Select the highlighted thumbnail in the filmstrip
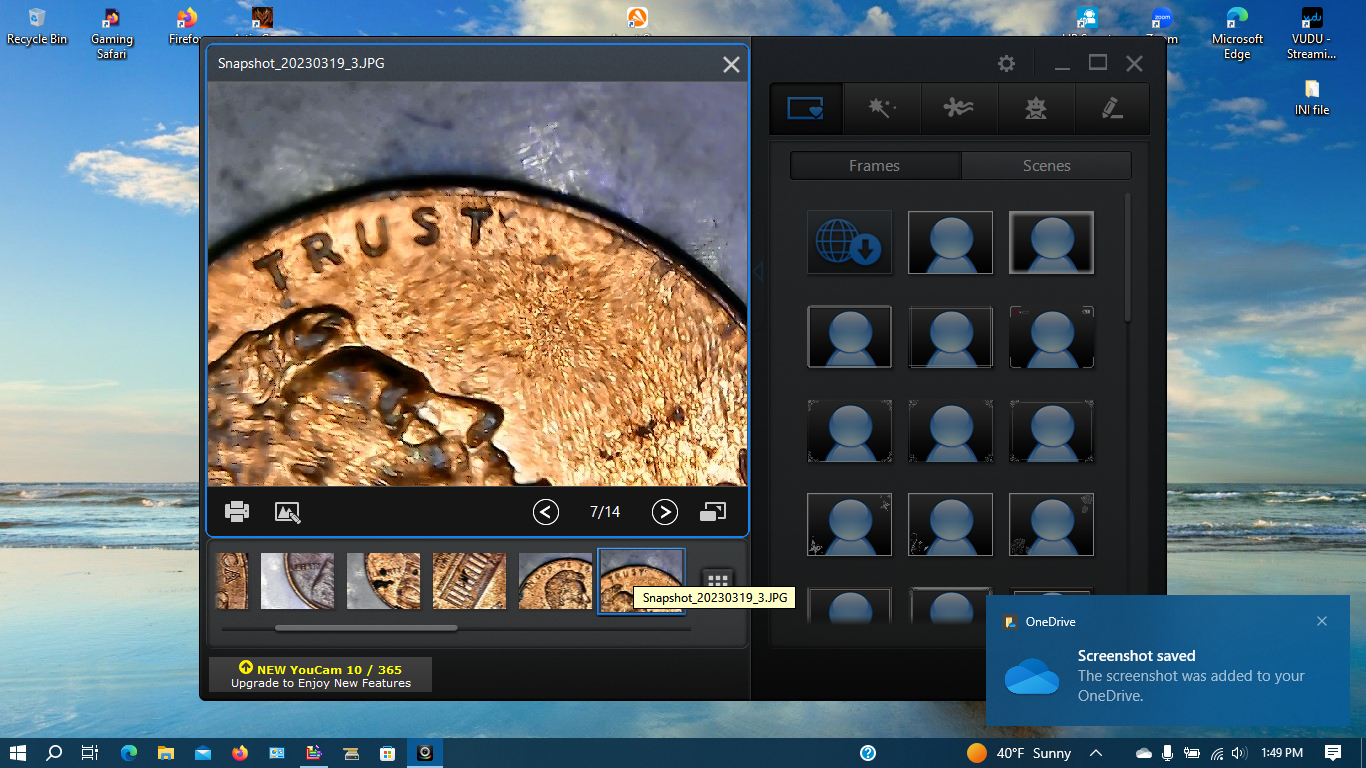Image resolution: width=1366 pixels, height=768 pixels. click(641, 581)
